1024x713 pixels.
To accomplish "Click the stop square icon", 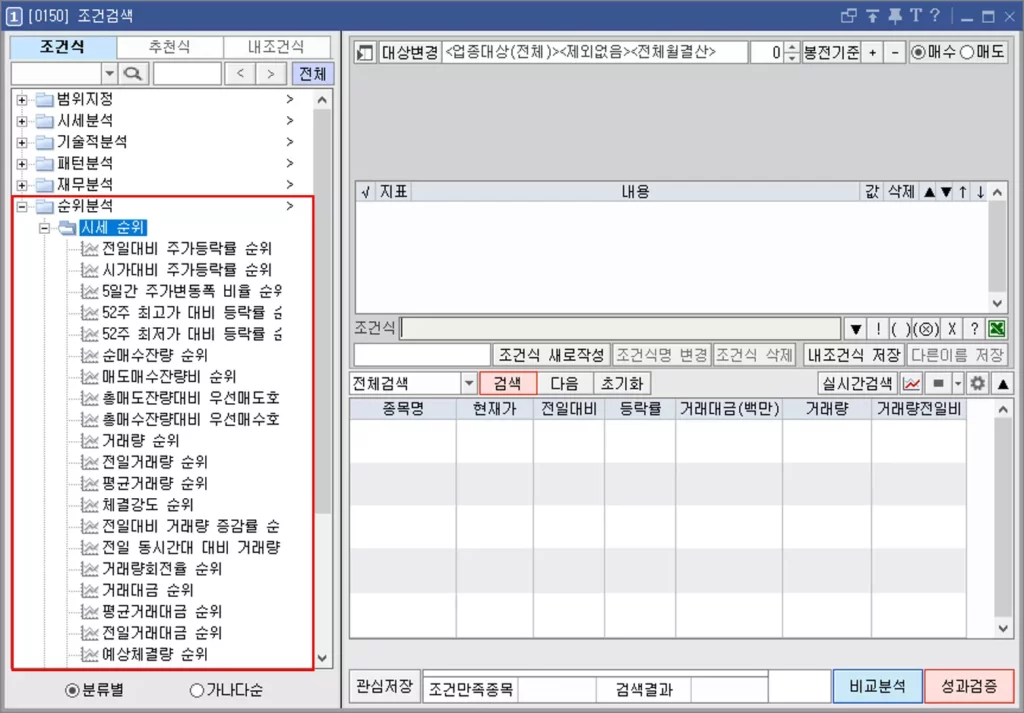I will point(938,384).
